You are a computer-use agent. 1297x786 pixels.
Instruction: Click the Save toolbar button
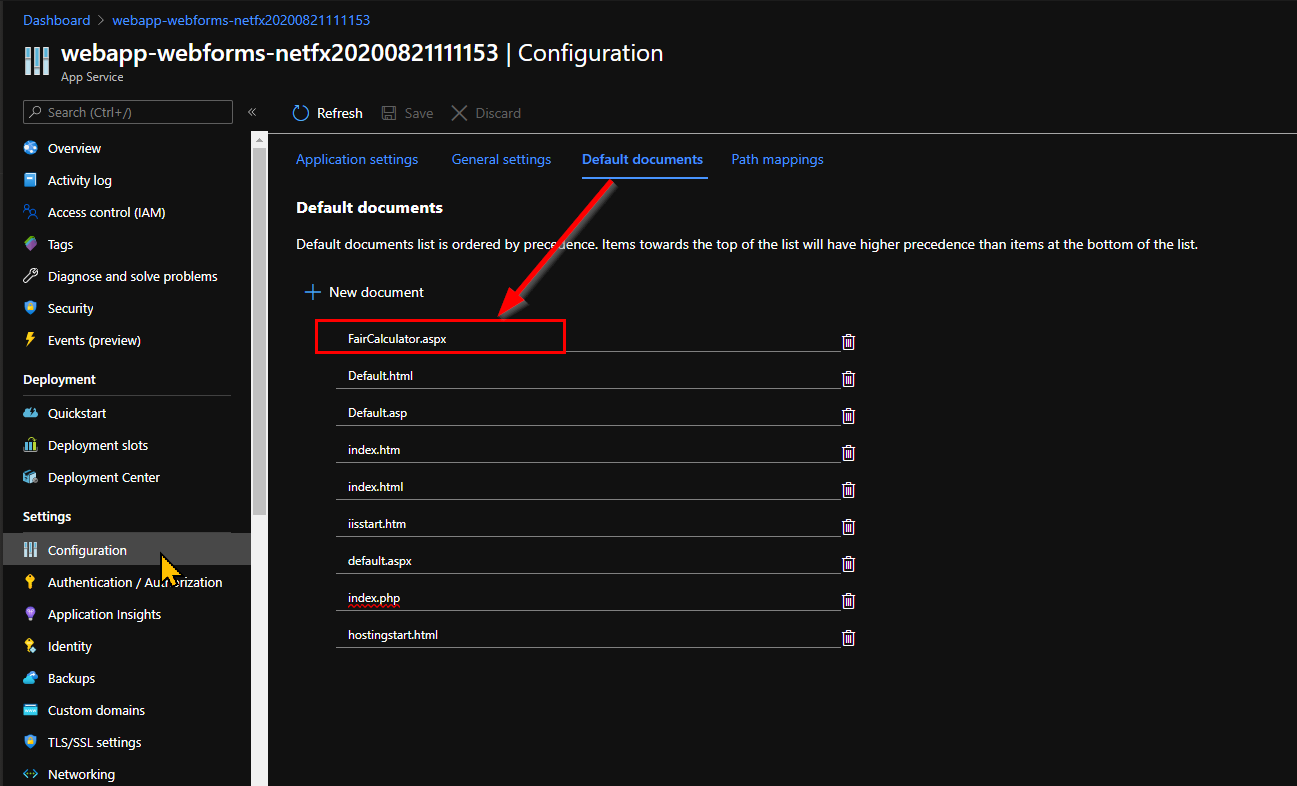pyautogui.click(x=407, y=113)
